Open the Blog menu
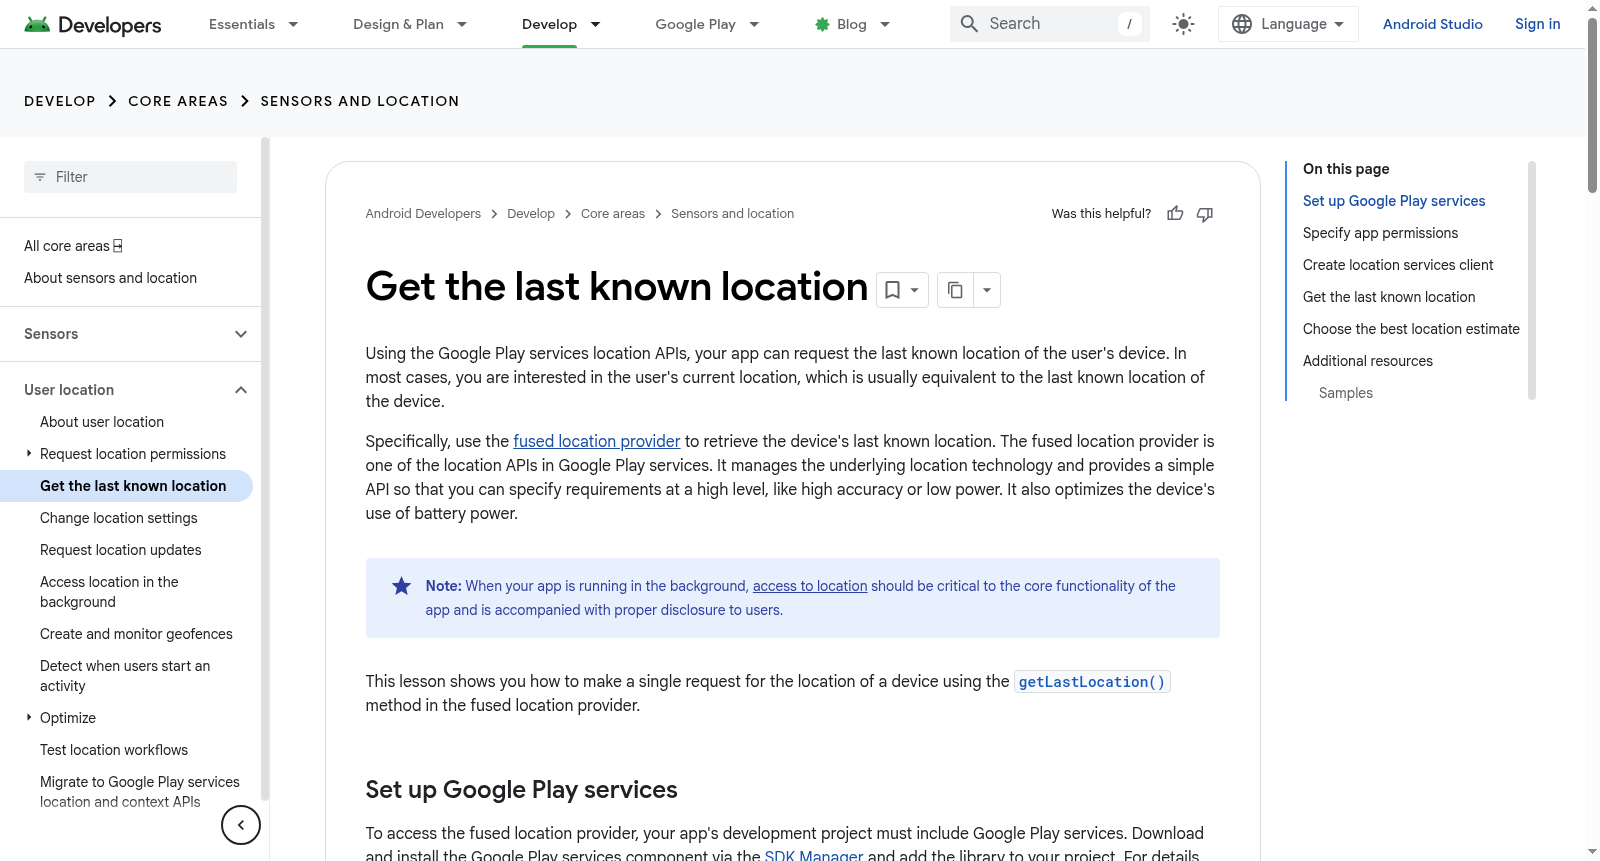 [x=852, y=24]
